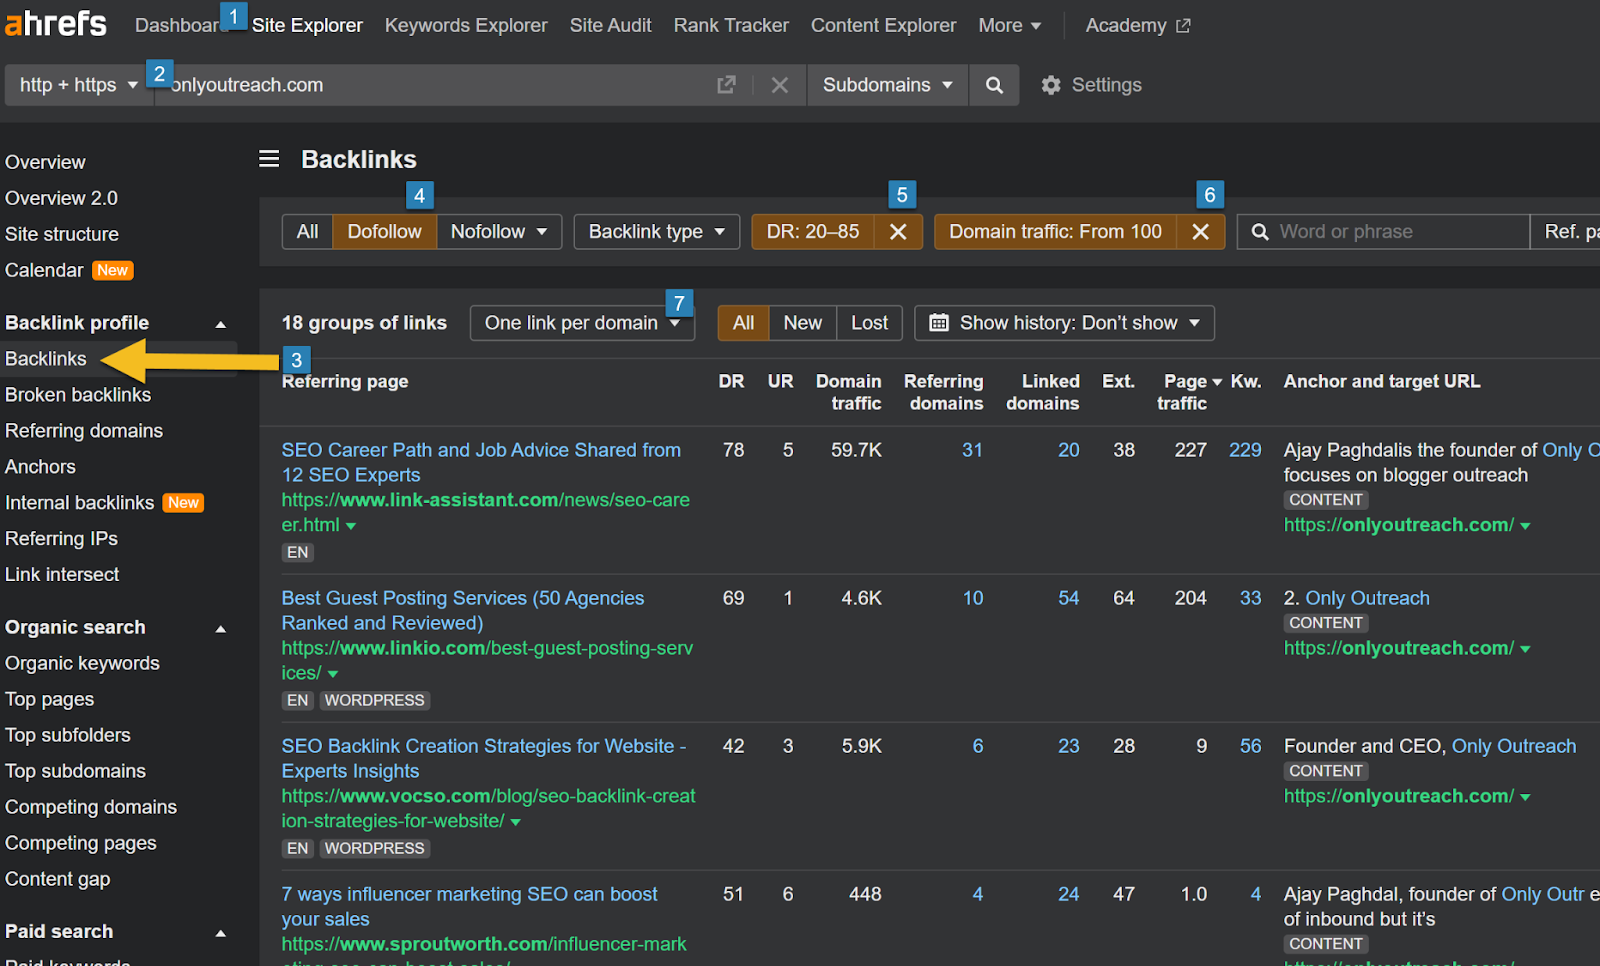Screen dimensions: 1600x966
Task: Collapse the Paid search section
Action: (221, 933)
